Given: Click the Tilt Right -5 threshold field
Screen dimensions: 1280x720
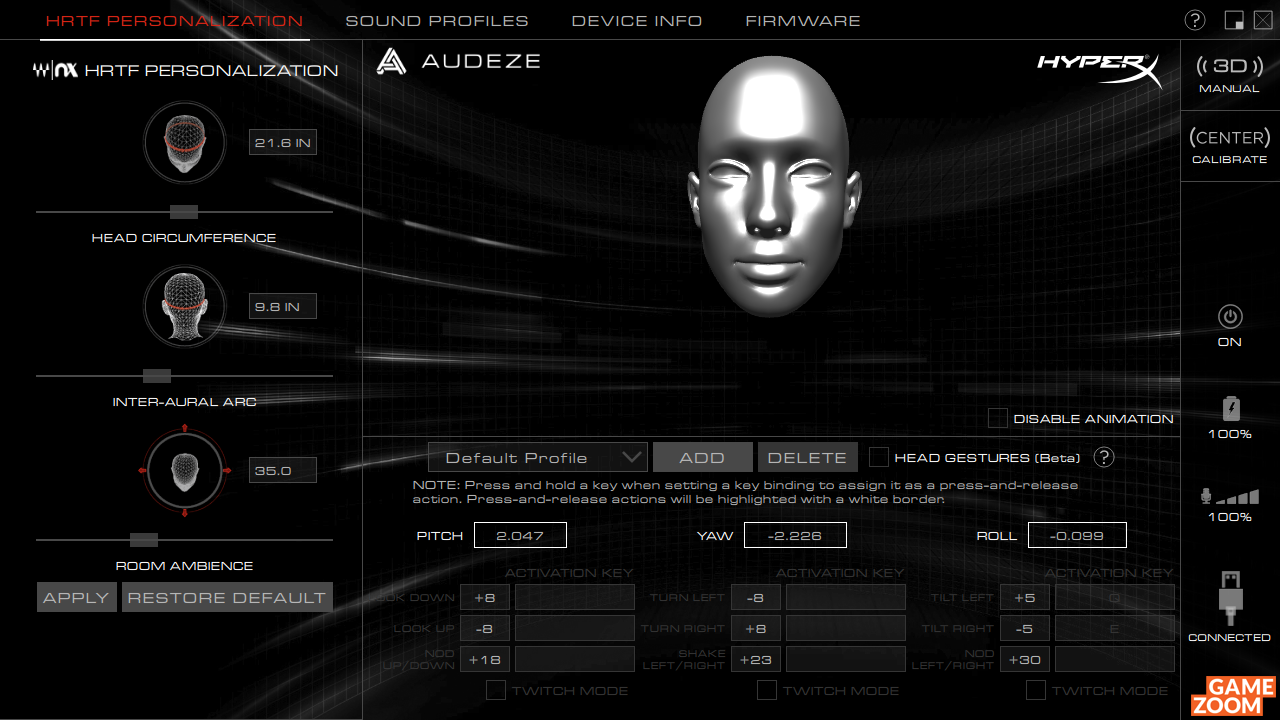Looking at the screenshot, I should coord(1025,628).
